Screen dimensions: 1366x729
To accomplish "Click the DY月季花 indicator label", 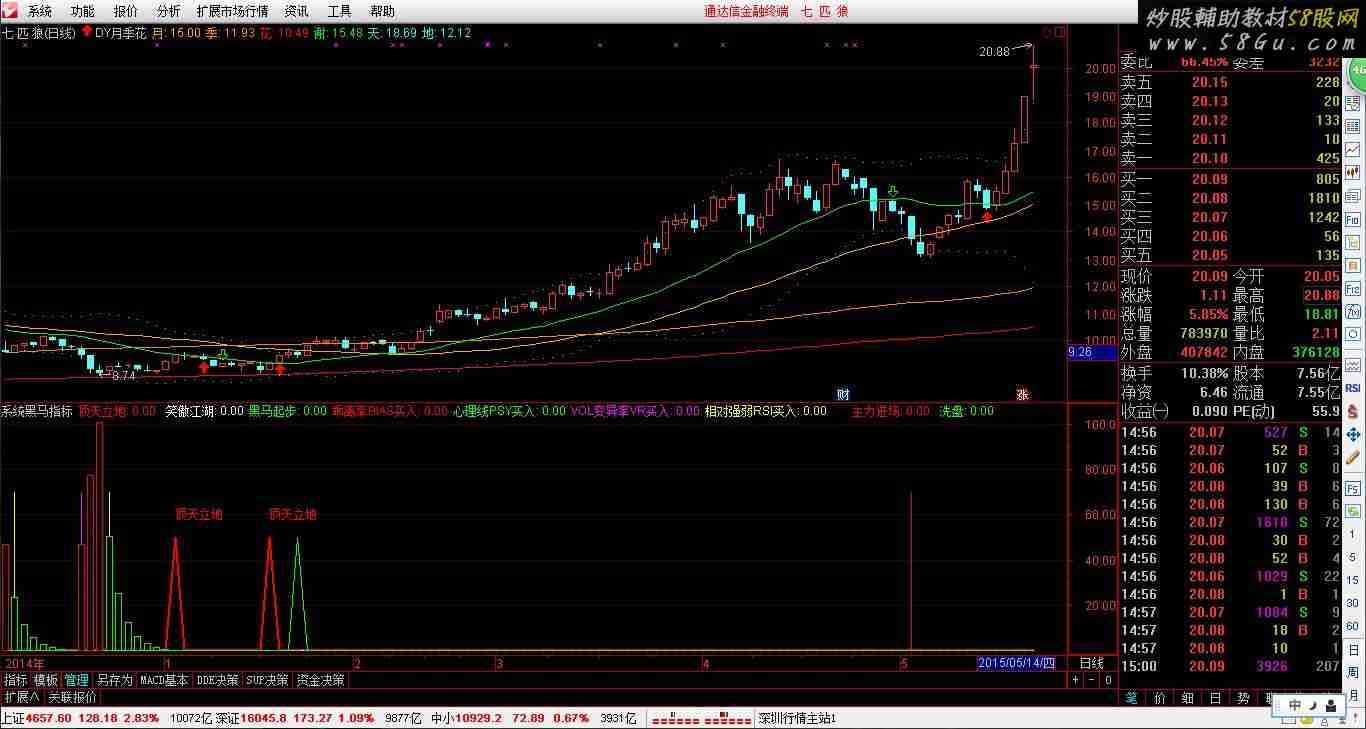I will pyautogui.click(x=120, y=33).
